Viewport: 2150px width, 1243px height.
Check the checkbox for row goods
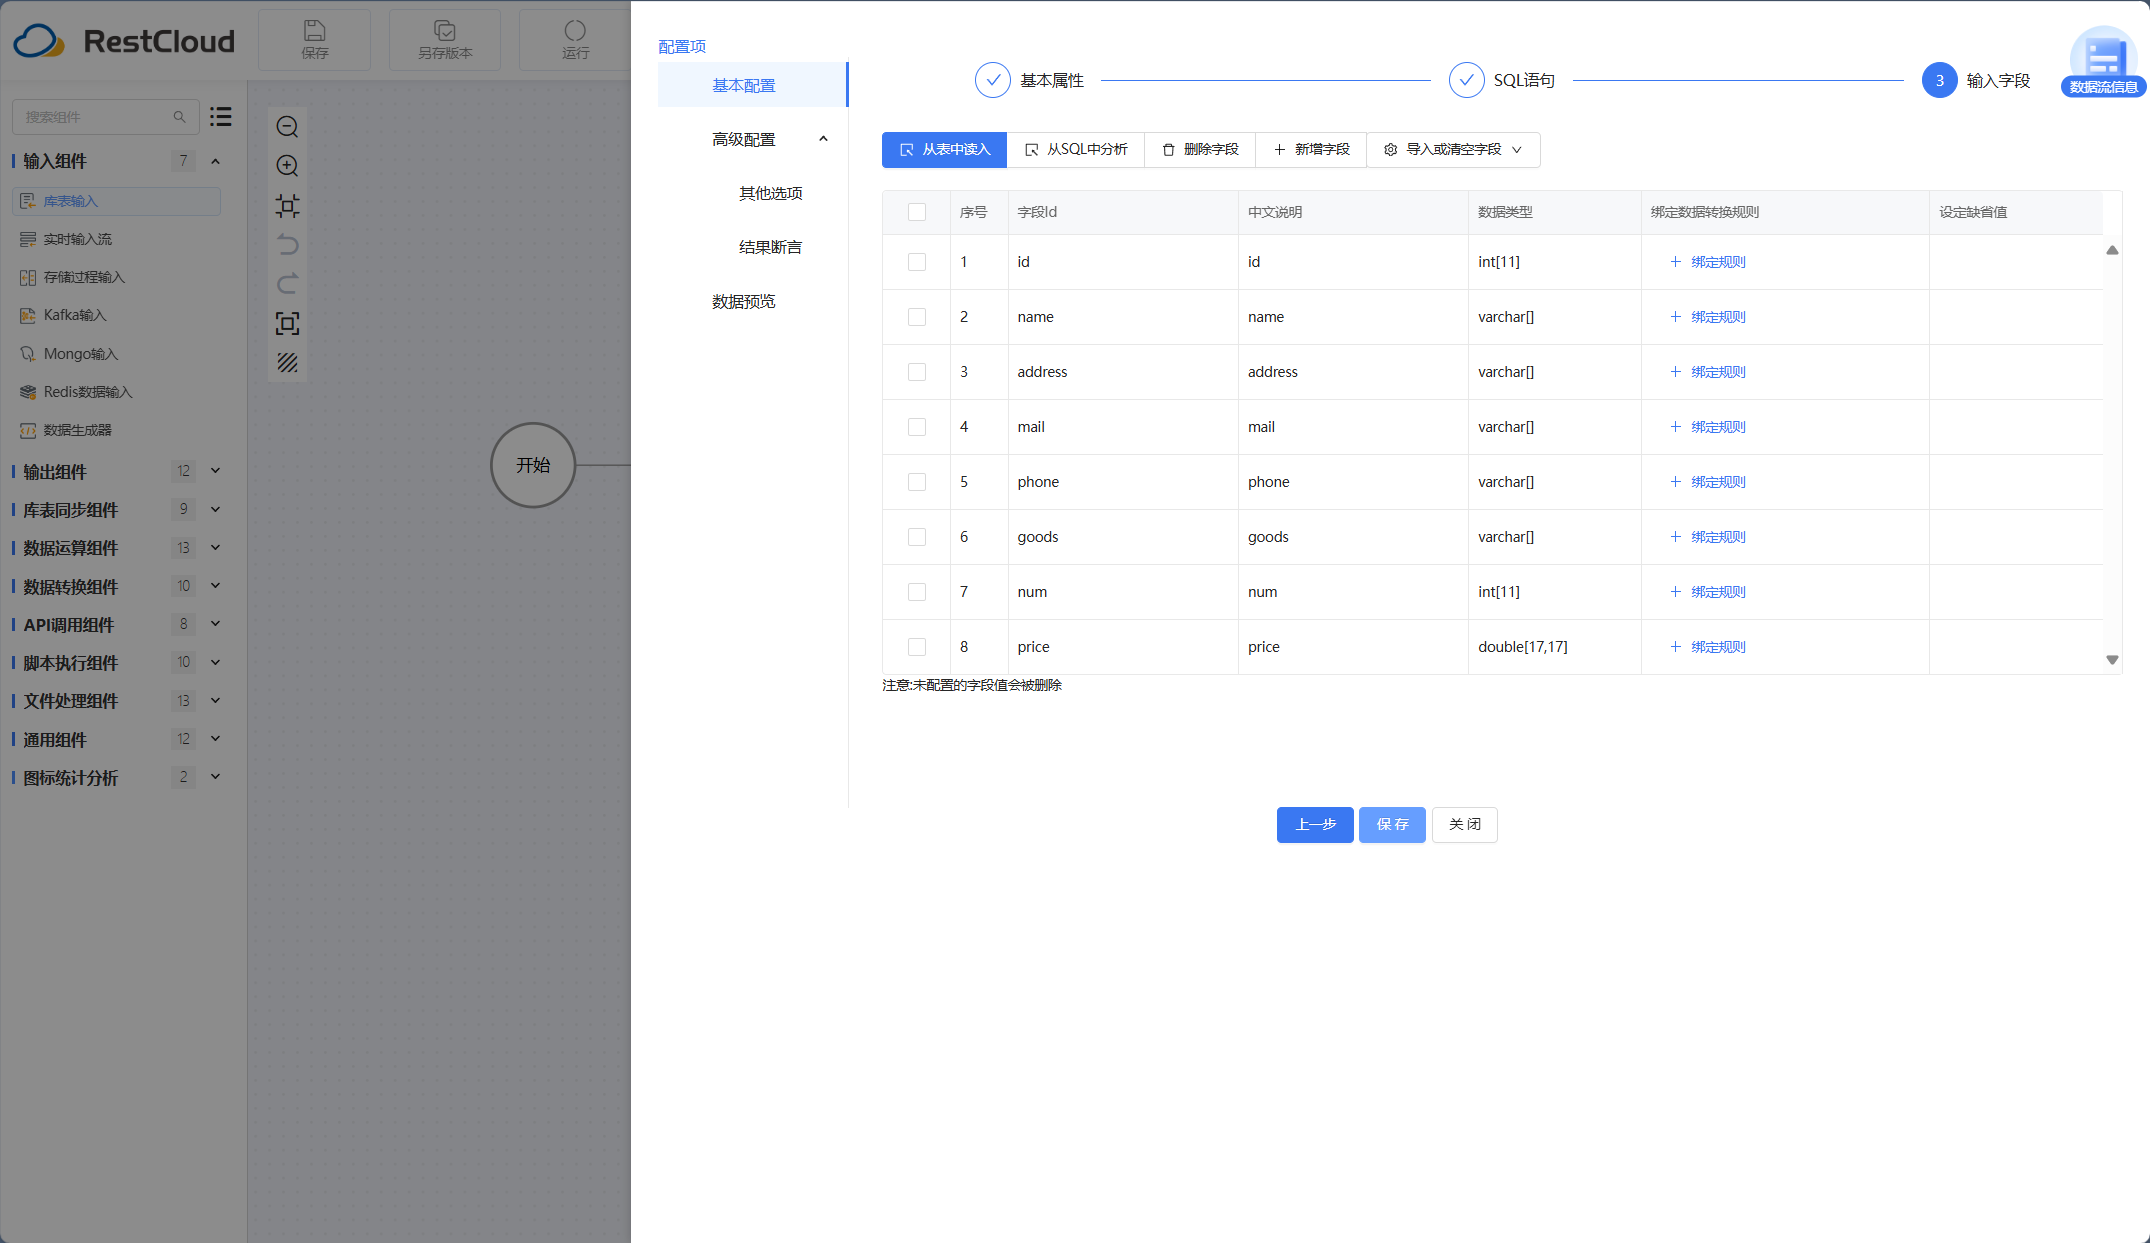(917, 537)
